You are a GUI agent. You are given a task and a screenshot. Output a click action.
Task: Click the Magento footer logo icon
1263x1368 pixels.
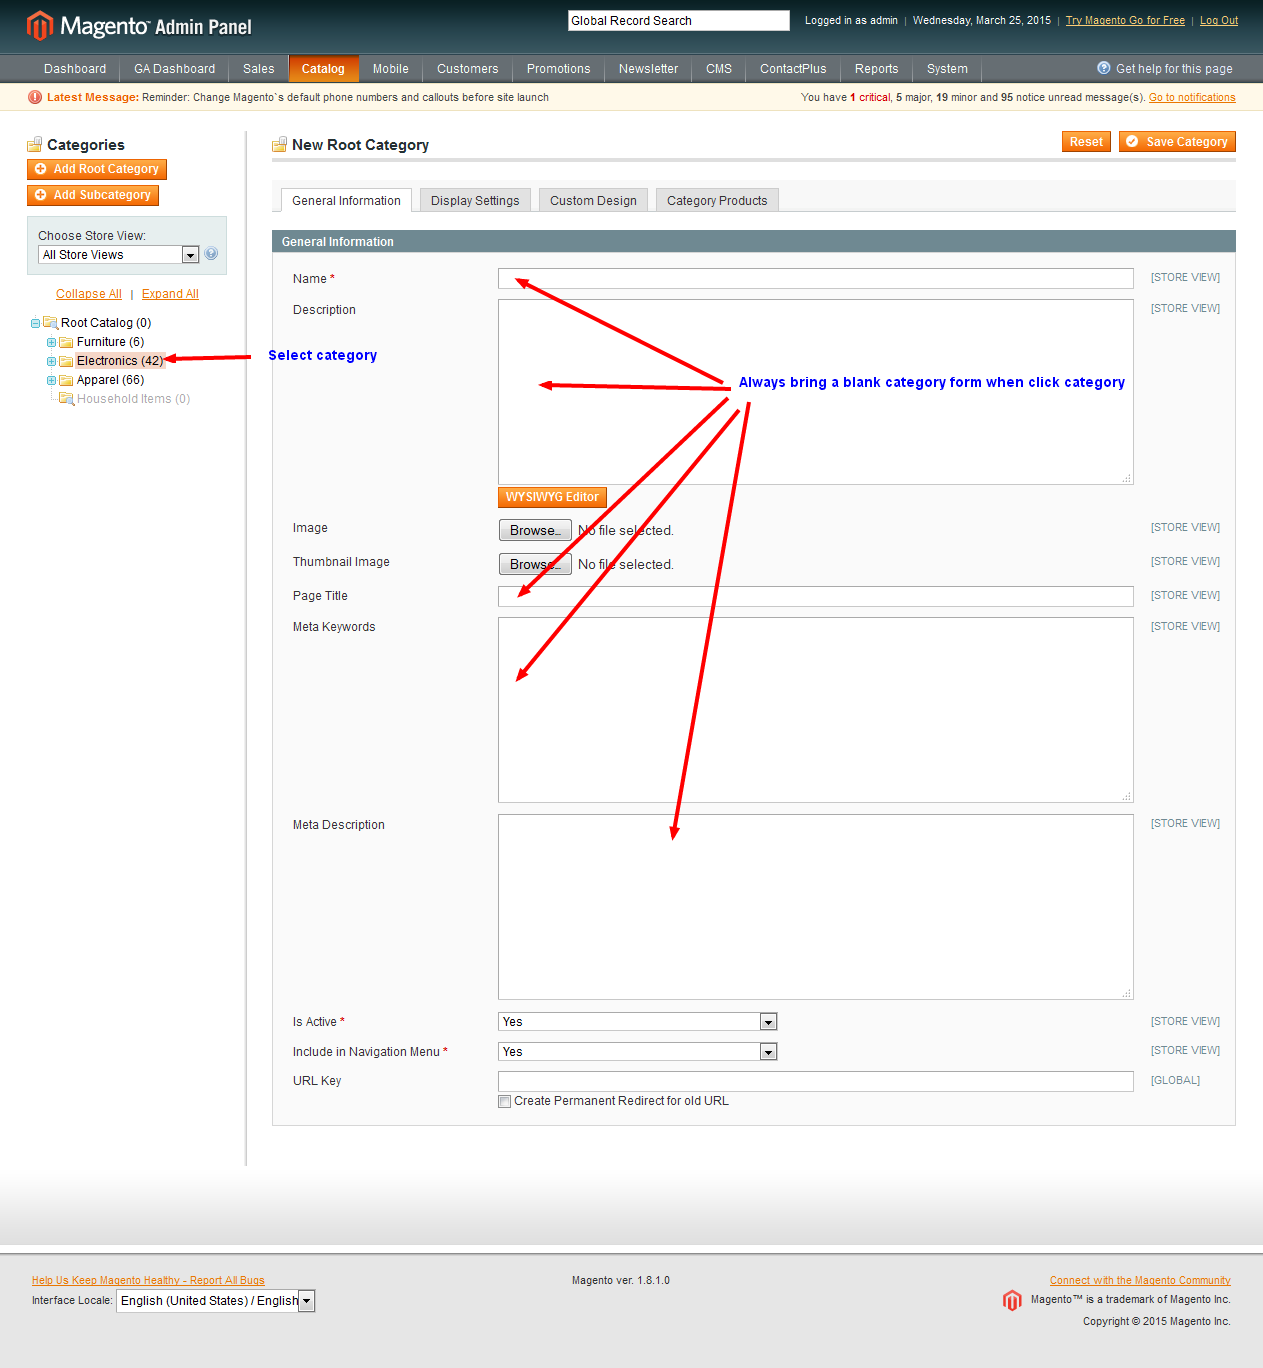(x=1012, y=1300)
